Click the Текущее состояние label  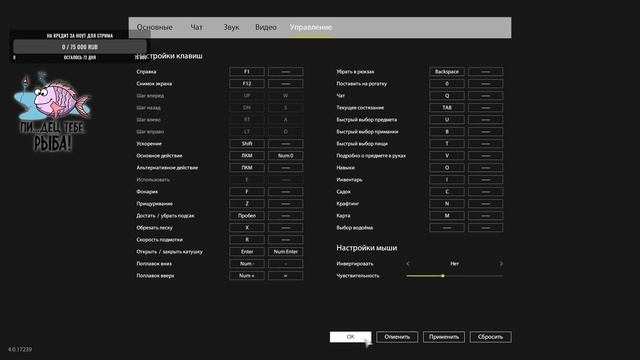(360, 108)
